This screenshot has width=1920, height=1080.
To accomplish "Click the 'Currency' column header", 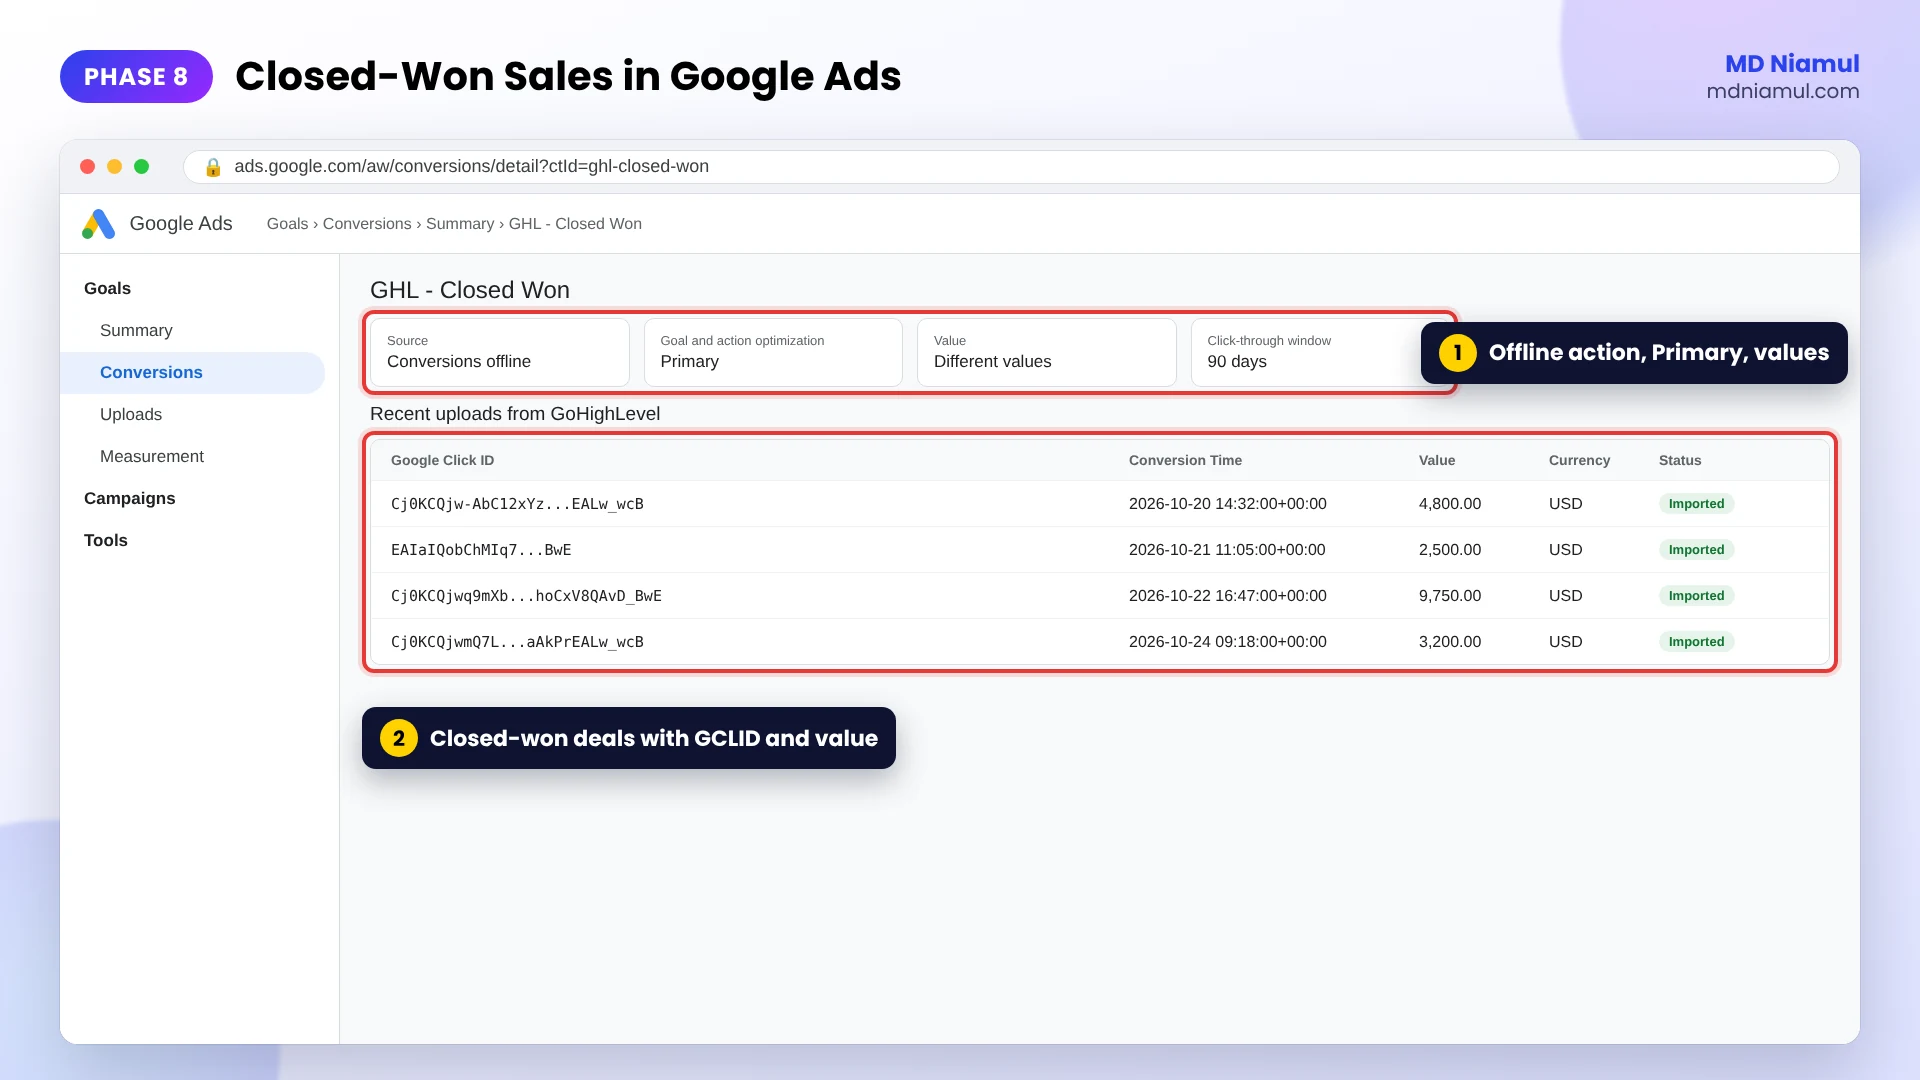I will click(1579, 460).
